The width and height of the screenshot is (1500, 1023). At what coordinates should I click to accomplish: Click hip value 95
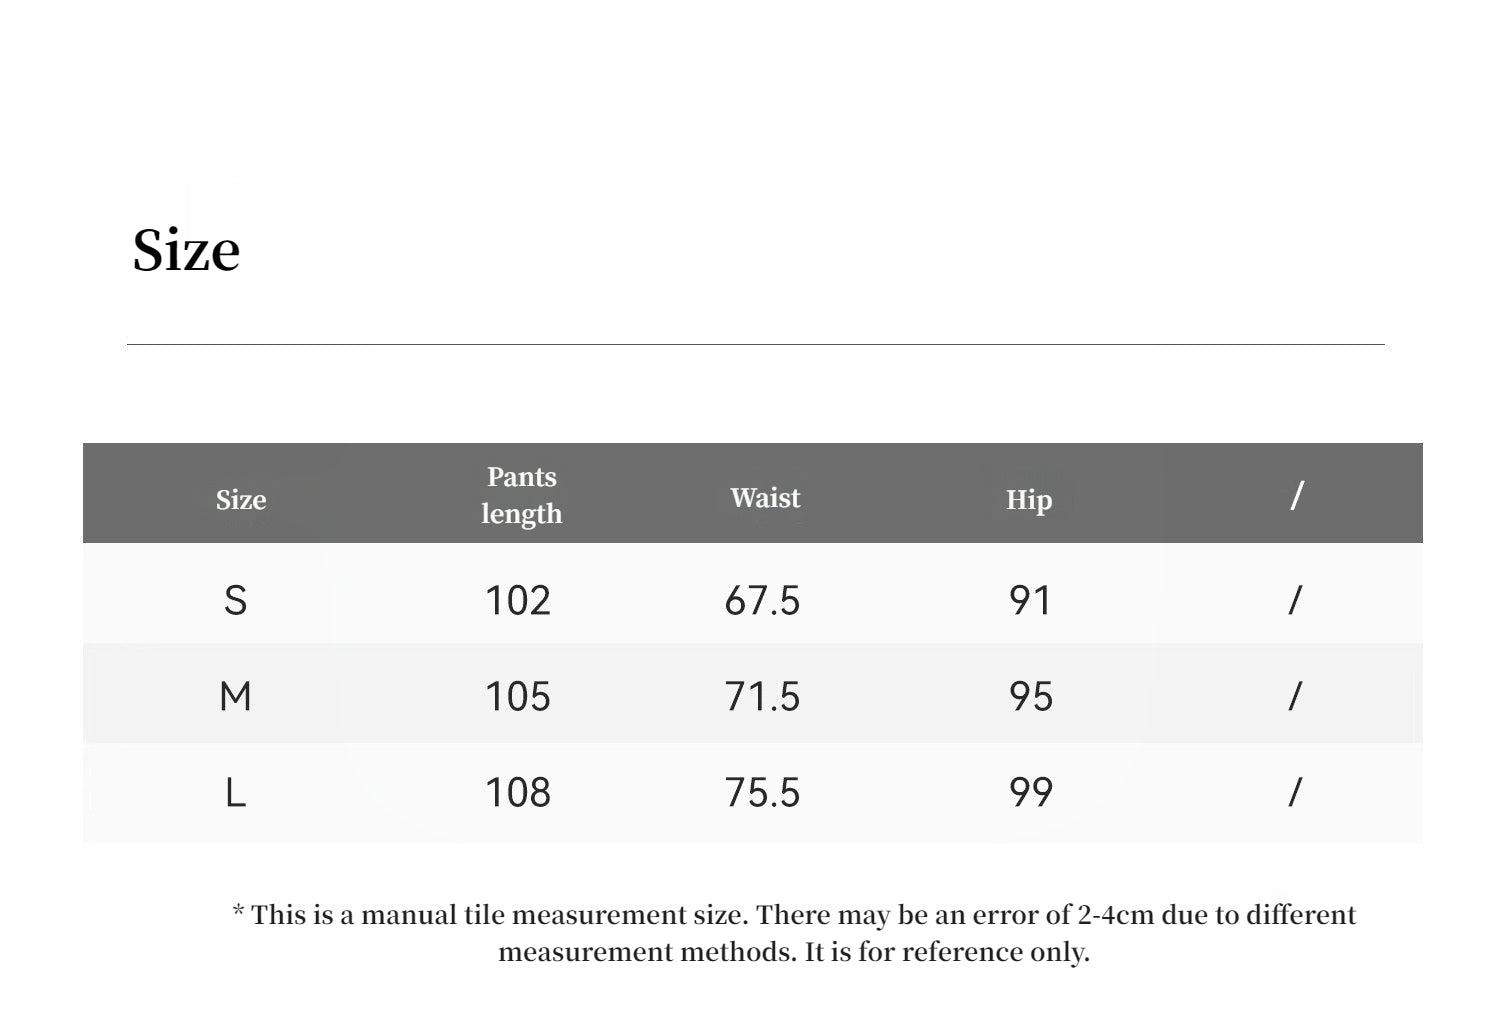tap(1030, 696)
